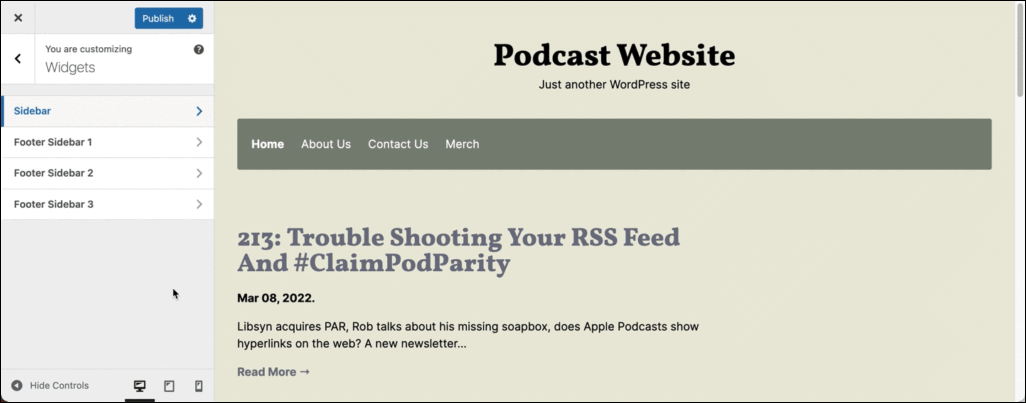Go to Contact Us page
The image size is (1026, 403).
(x=398, y=144)
